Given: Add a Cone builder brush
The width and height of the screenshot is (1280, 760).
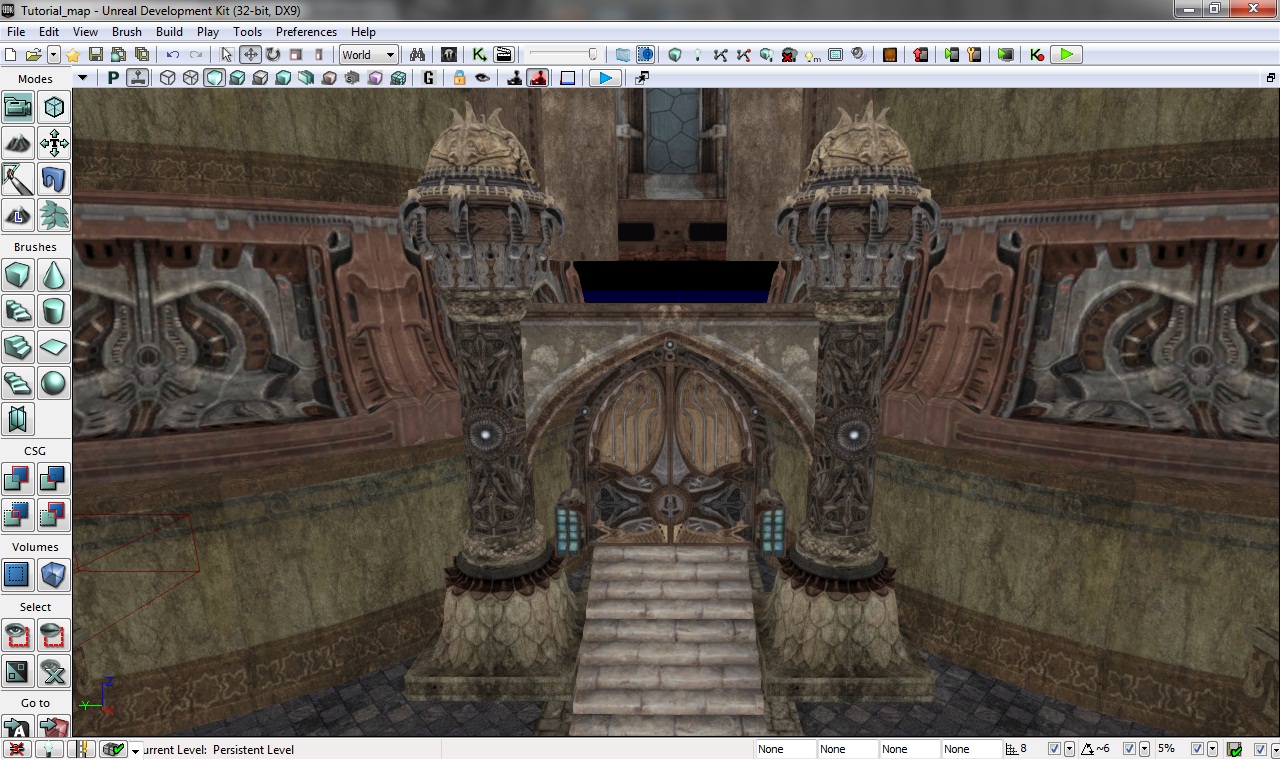Looking at the screenshot, I should [x=54, y=274].
